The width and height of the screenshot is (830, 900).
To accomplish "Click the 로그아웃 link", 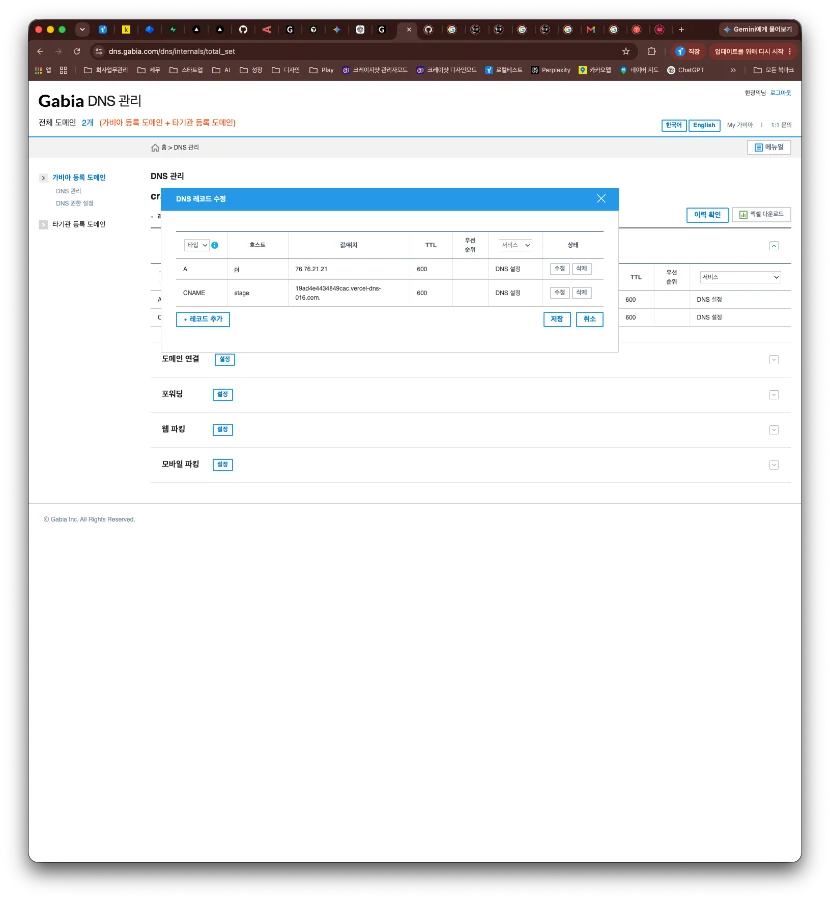I will click(781, 92).
